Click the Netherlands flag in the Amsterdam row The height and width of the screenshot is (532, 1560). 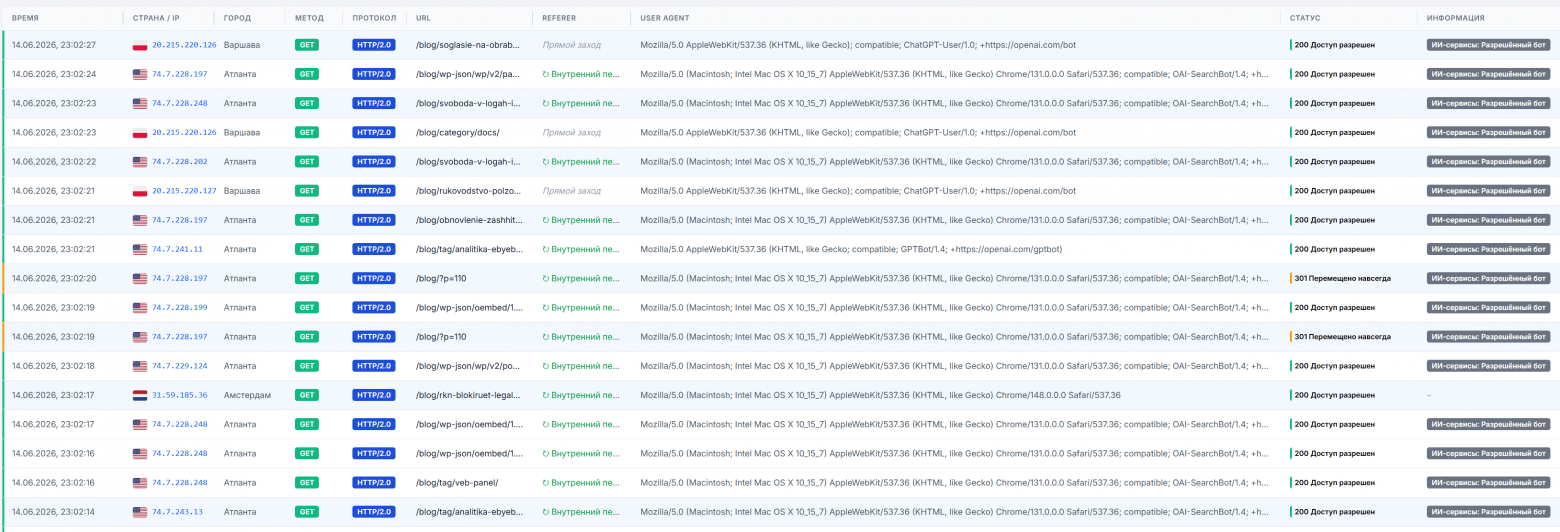coord(140,395)
